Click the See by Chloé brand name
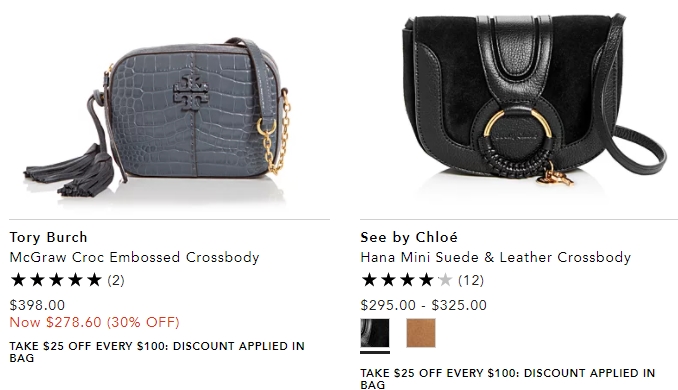 point(409,237)
